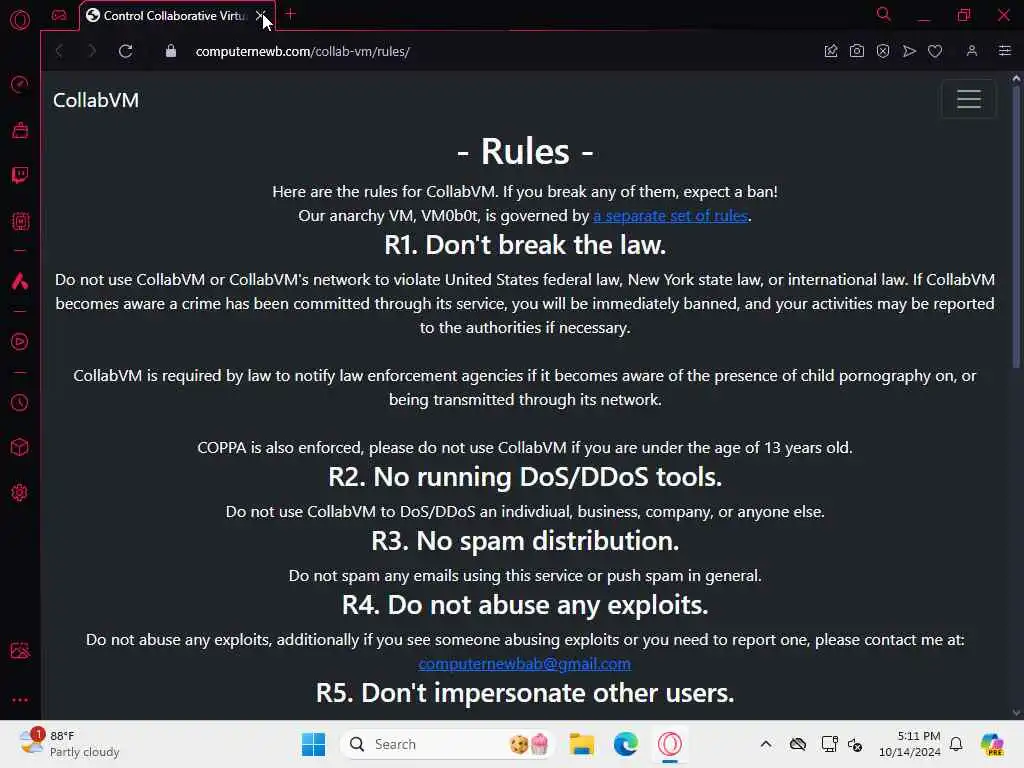1024x768 pixels.
Task: Open Settings gear in sidebar
Action: point(20,492)
